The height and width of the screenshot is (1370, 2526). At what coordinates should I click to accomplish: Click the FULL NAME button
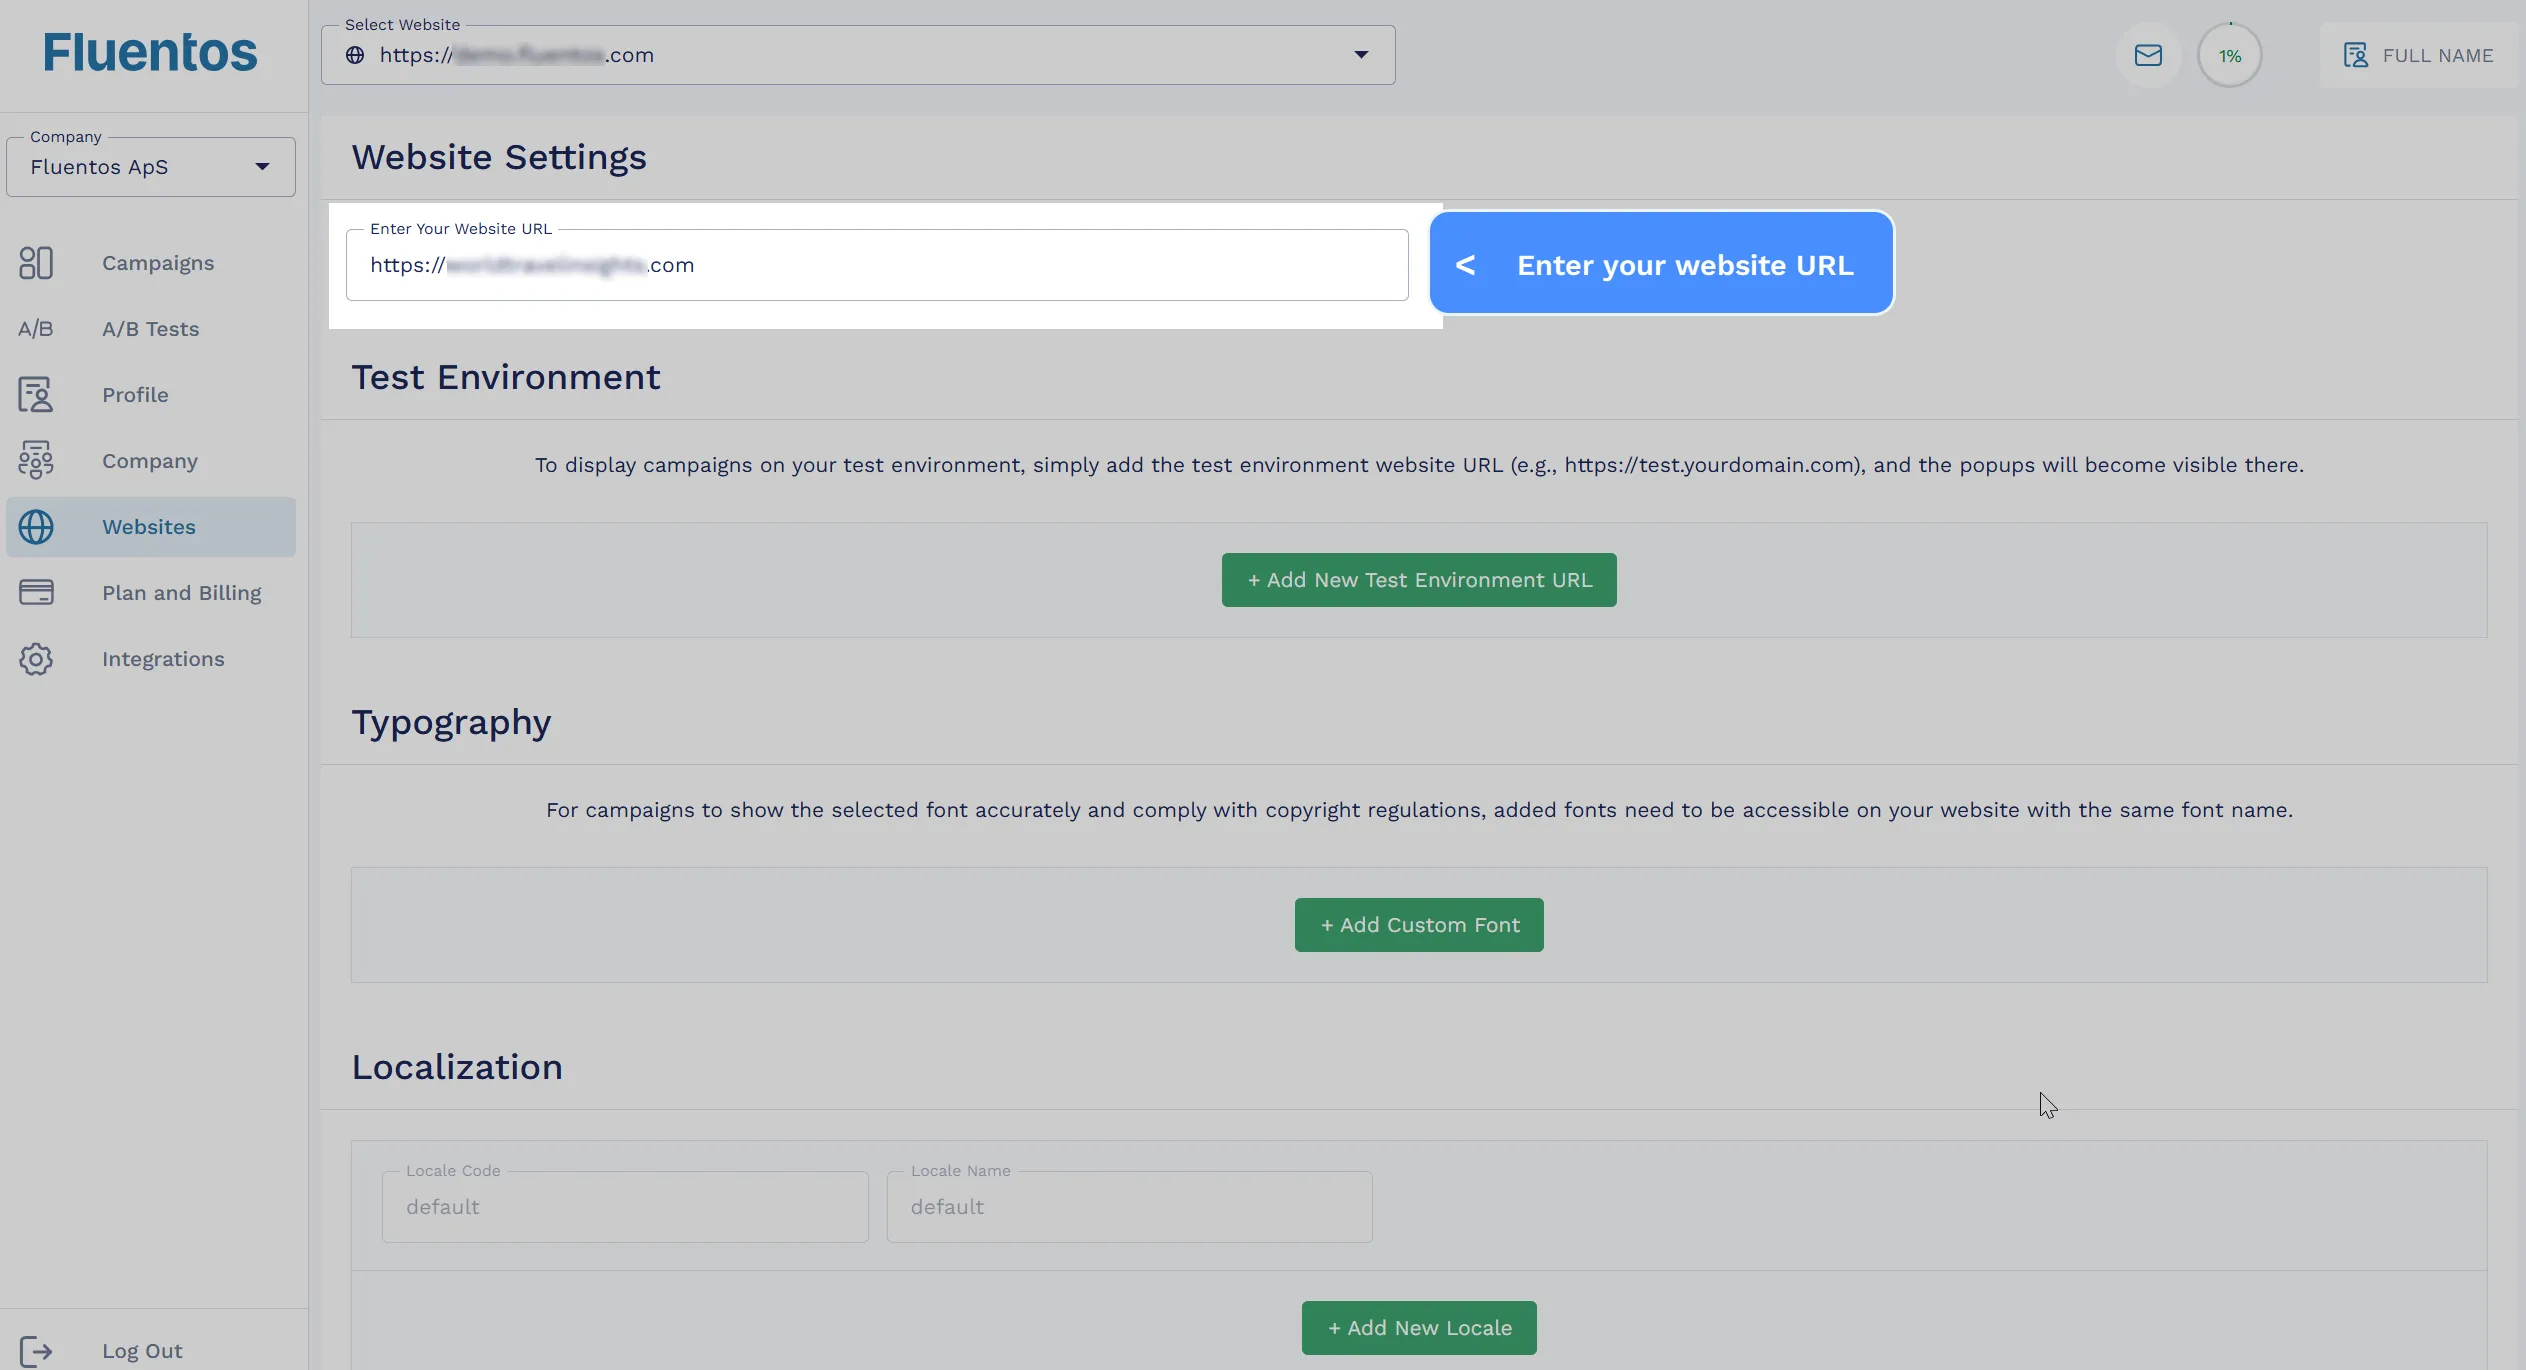(x=2418, y=55)
